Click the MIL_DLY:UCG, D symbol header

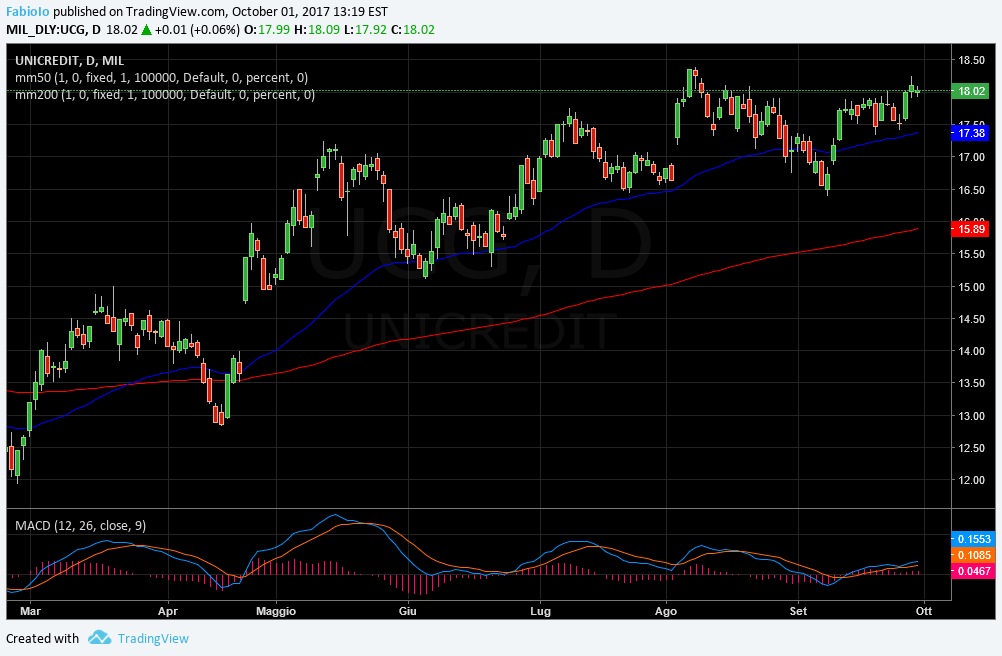tap(54, 29)
